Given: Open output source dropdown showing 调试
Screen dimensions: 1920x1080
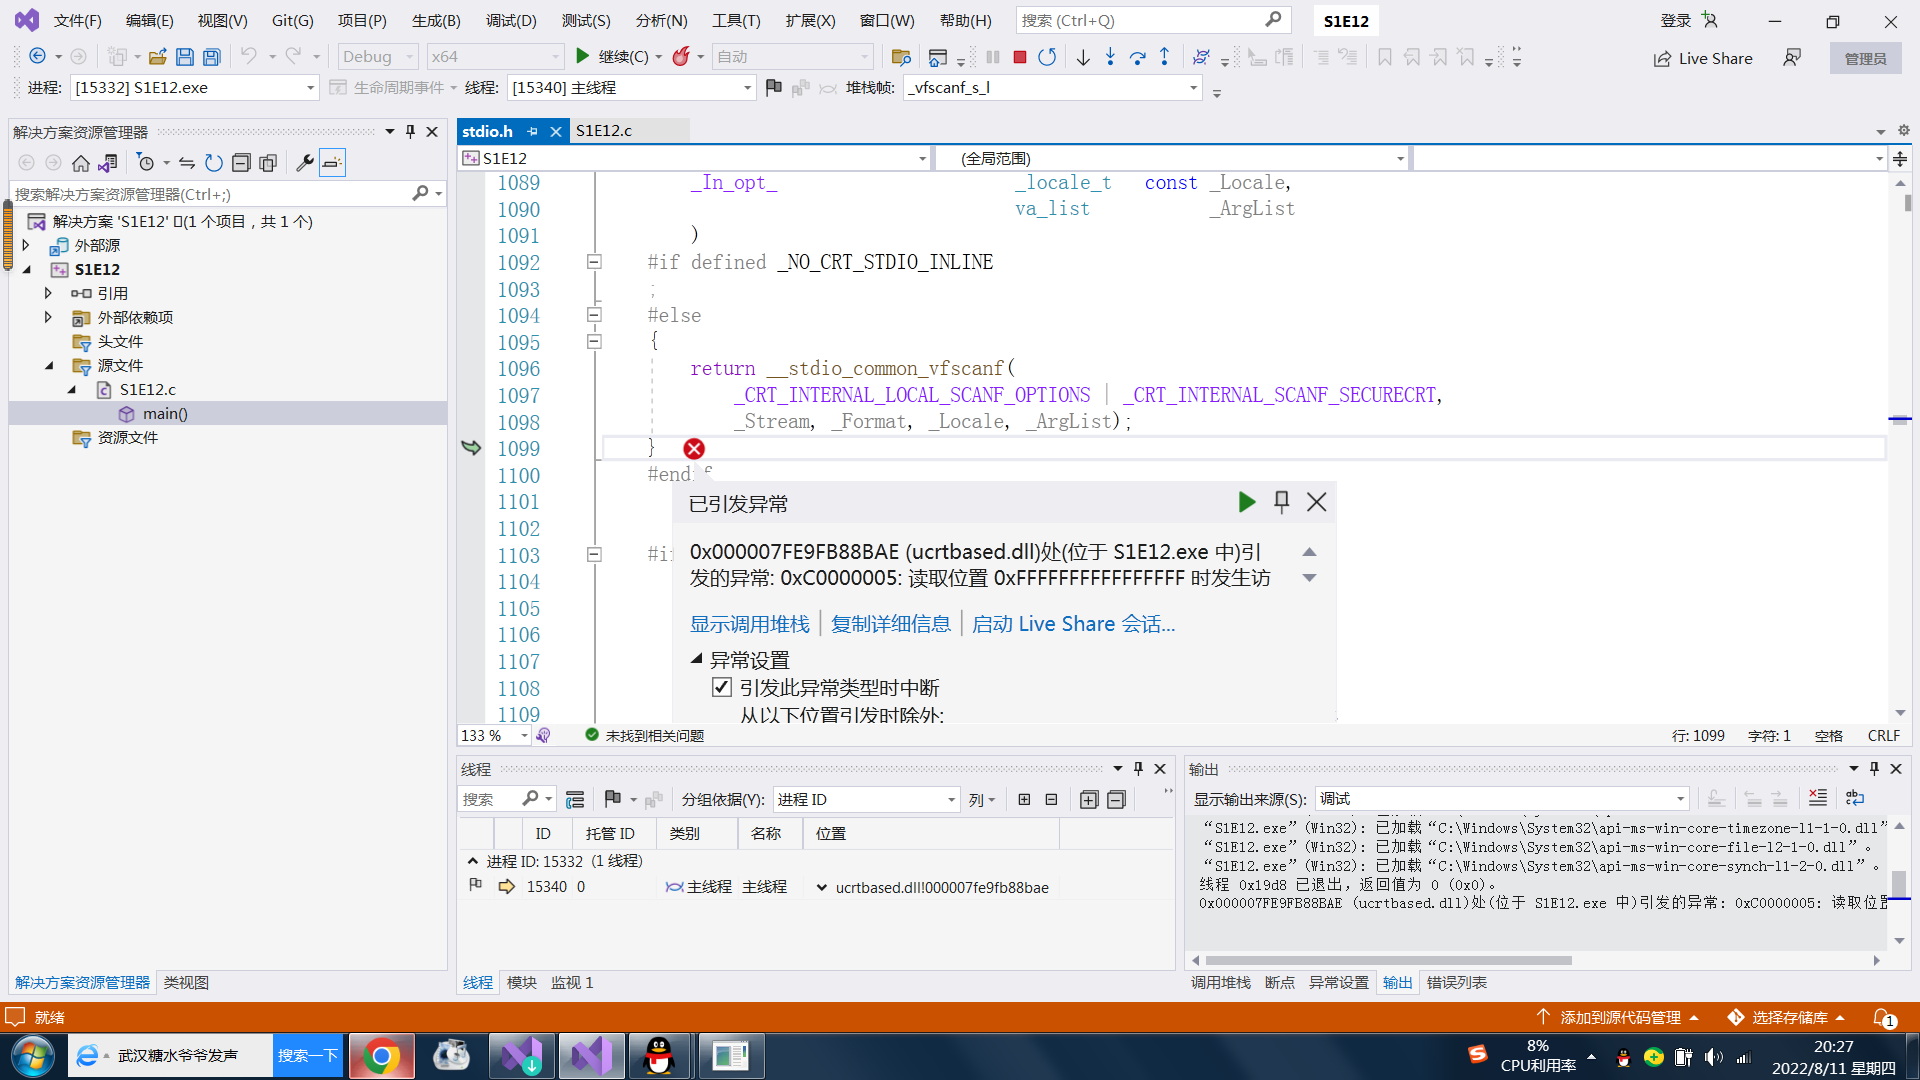Looking at the screenshot, I should (x=1502, y=798).
